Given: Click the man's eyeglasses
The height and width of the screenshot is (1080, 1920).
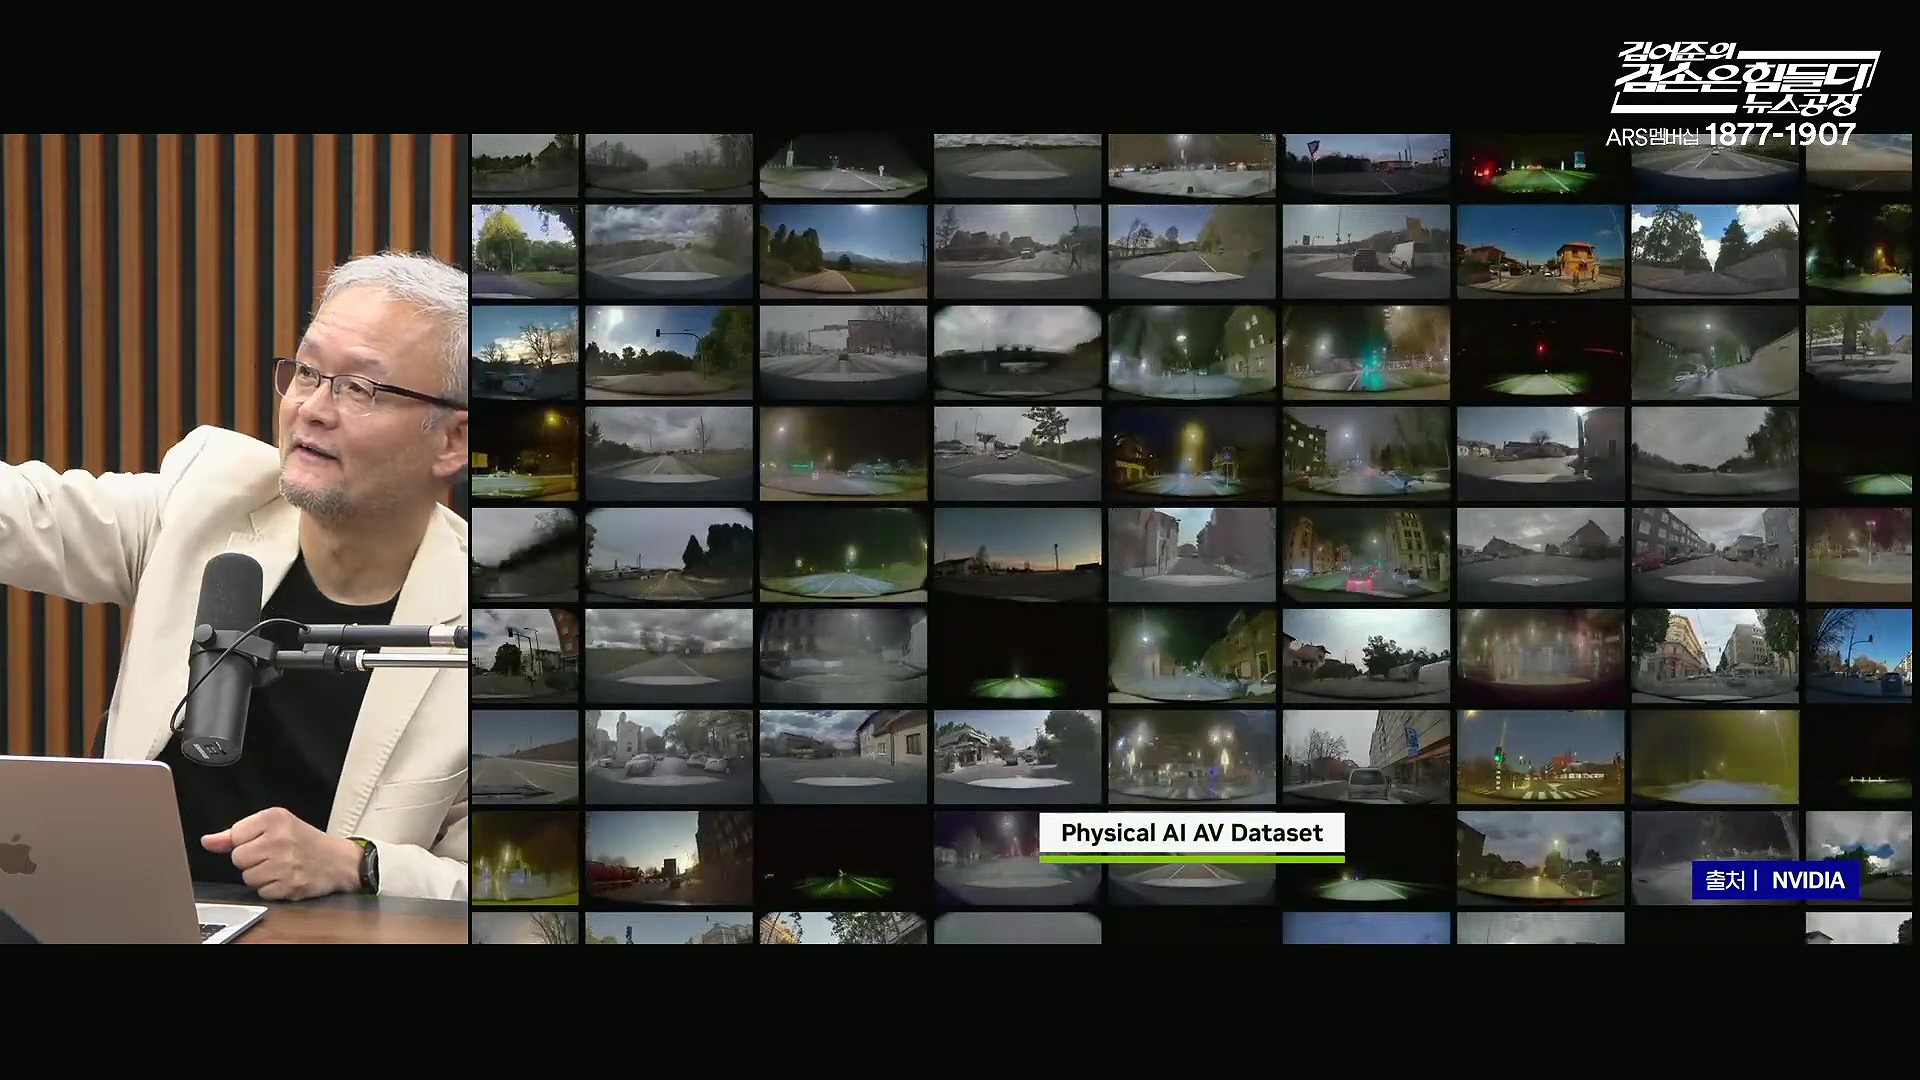Looking at the screenshot, I should pyautogui.click(x=350, y=385).
